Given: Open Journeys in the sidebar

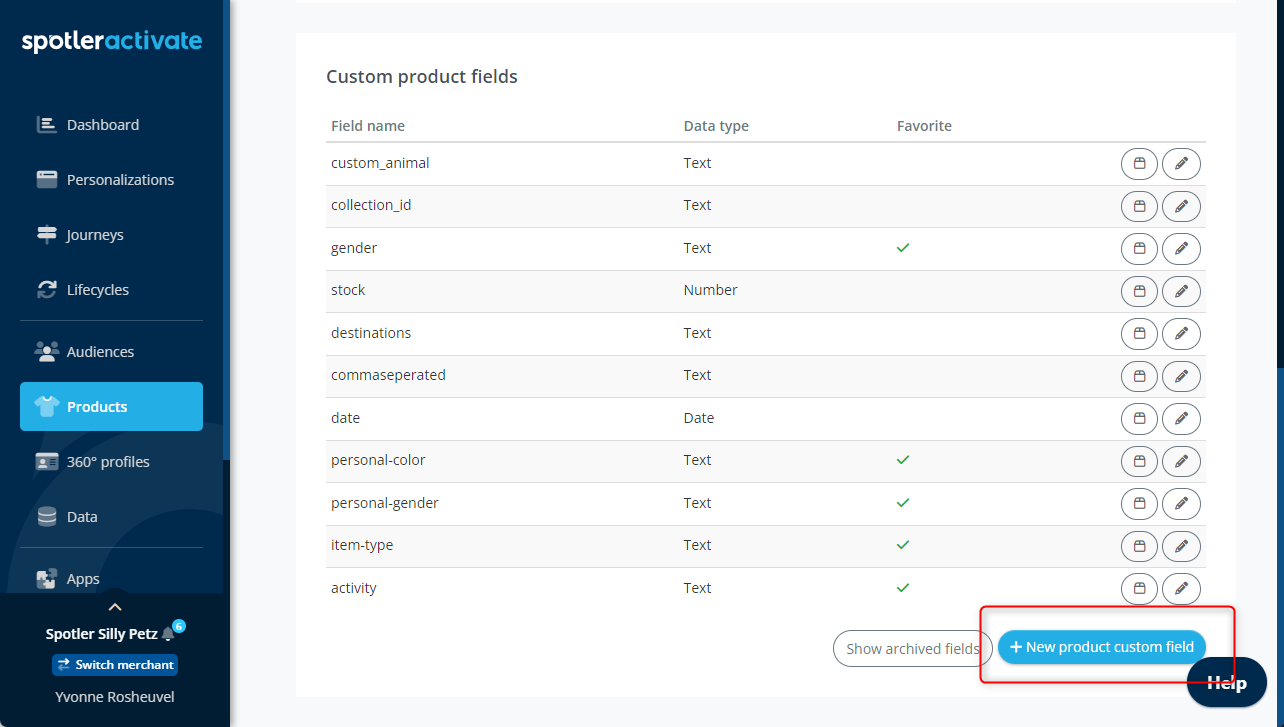Looking at the screenshot, I should click(x=111, y=235).
